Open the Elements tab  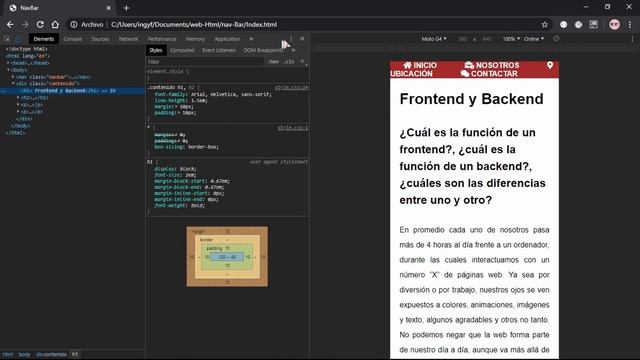click(x=44, y=39)
